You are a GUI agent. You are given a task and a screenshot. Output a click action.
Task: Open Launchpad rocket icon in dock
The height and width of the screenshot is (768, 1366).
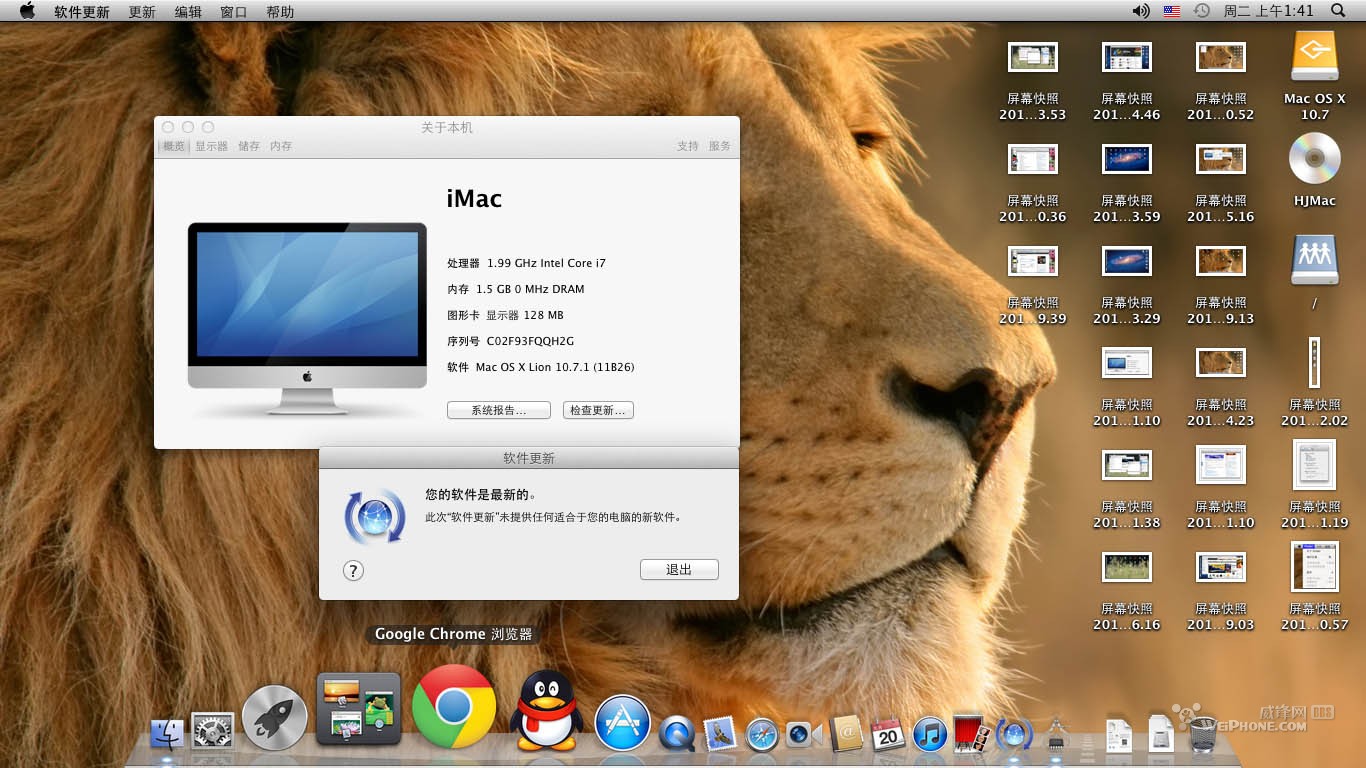coord(274,718)
